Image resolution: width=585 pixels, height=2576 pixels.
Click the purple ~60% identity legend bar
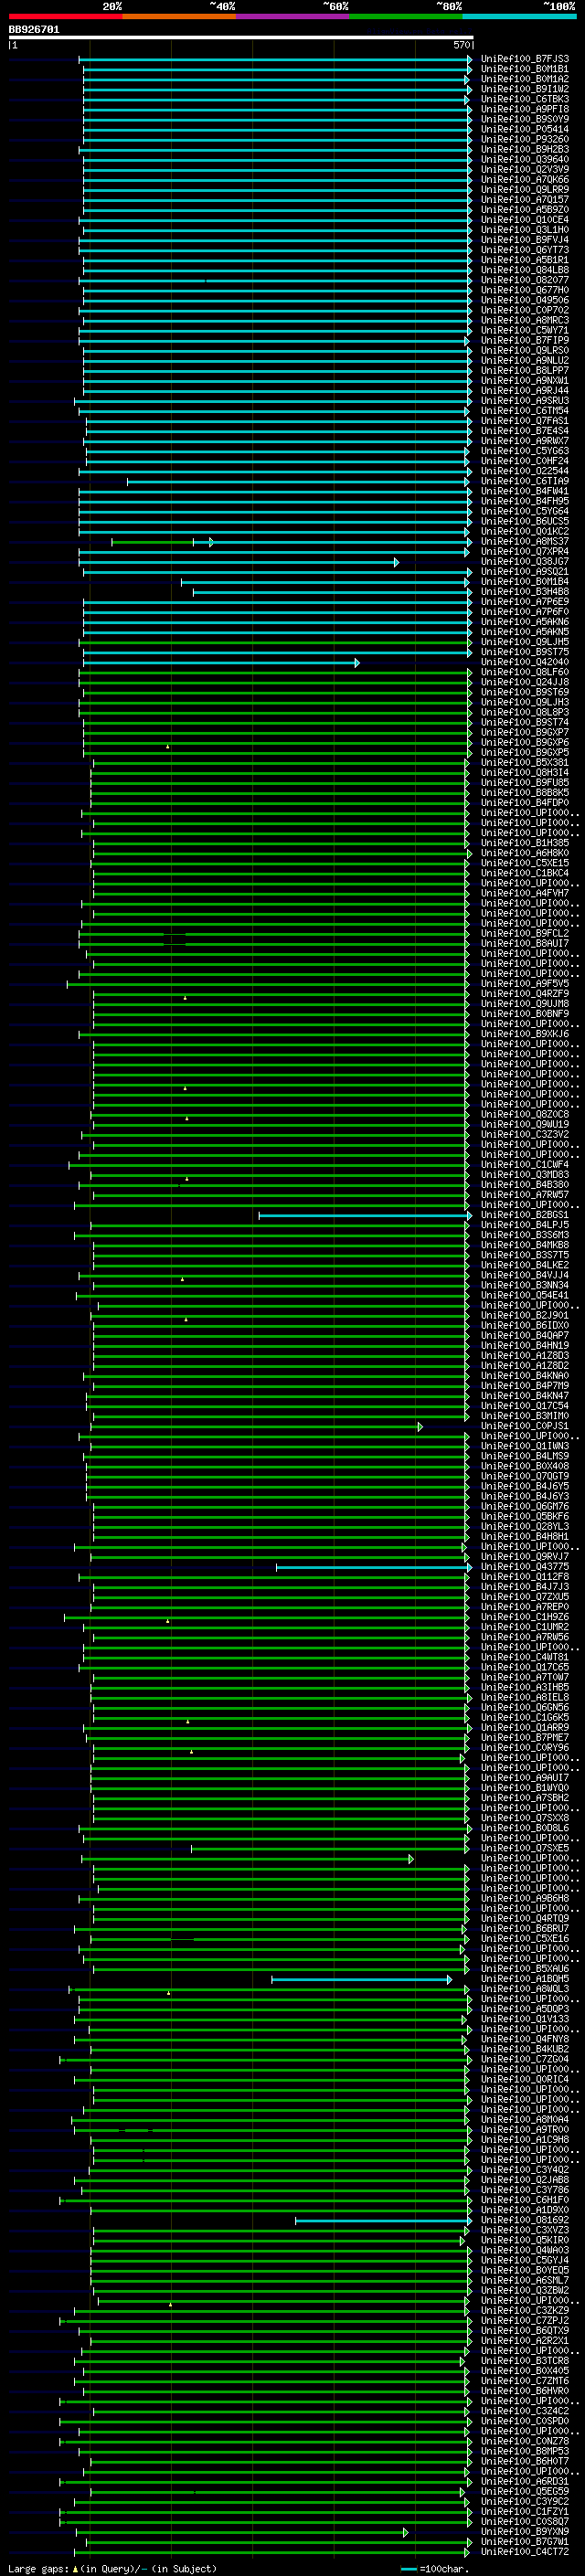pos(293,16)
